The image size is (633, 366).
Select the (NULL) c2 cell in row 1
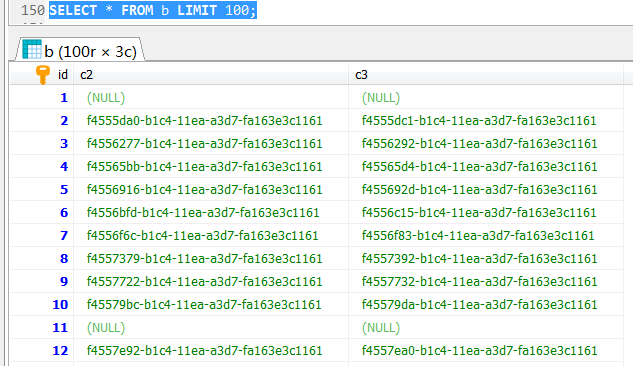[x=211, y=98]
